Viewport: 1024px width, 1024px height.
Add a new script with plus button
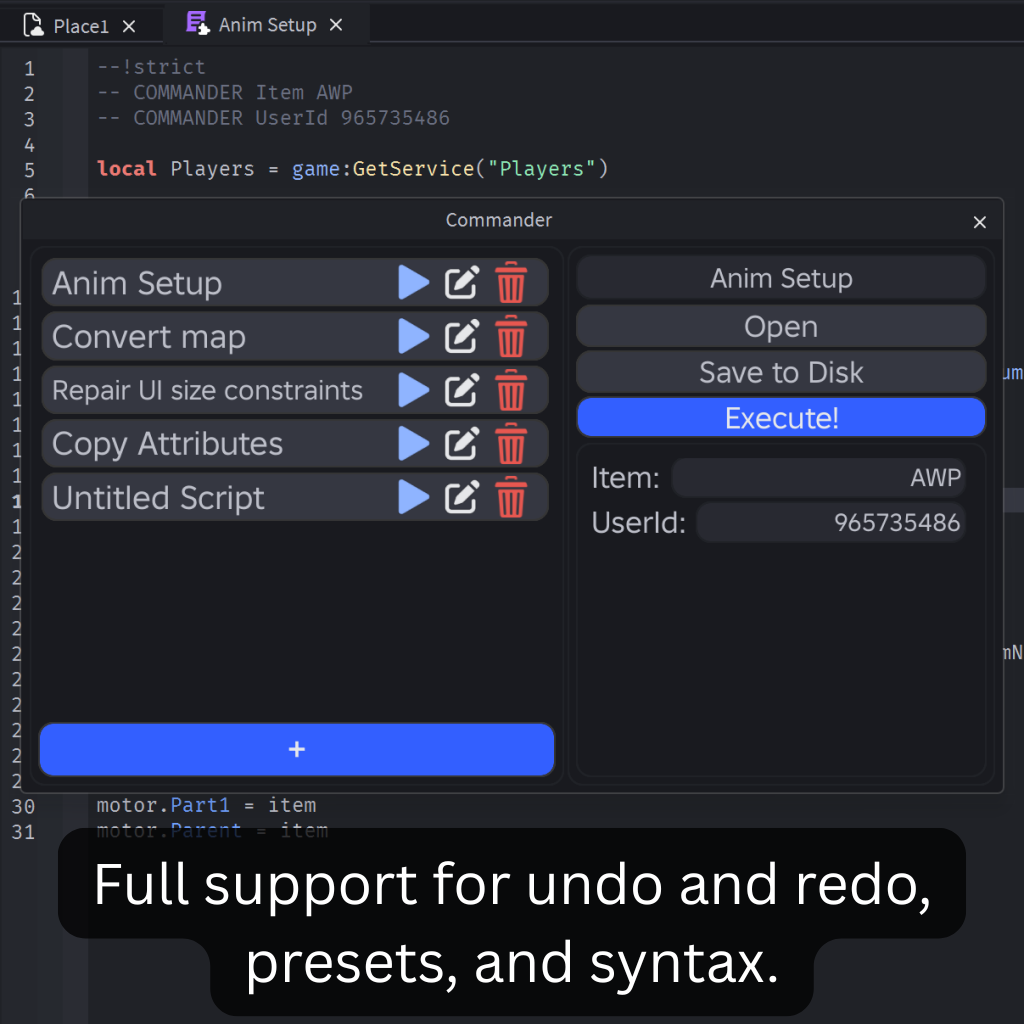click(296, 749)
